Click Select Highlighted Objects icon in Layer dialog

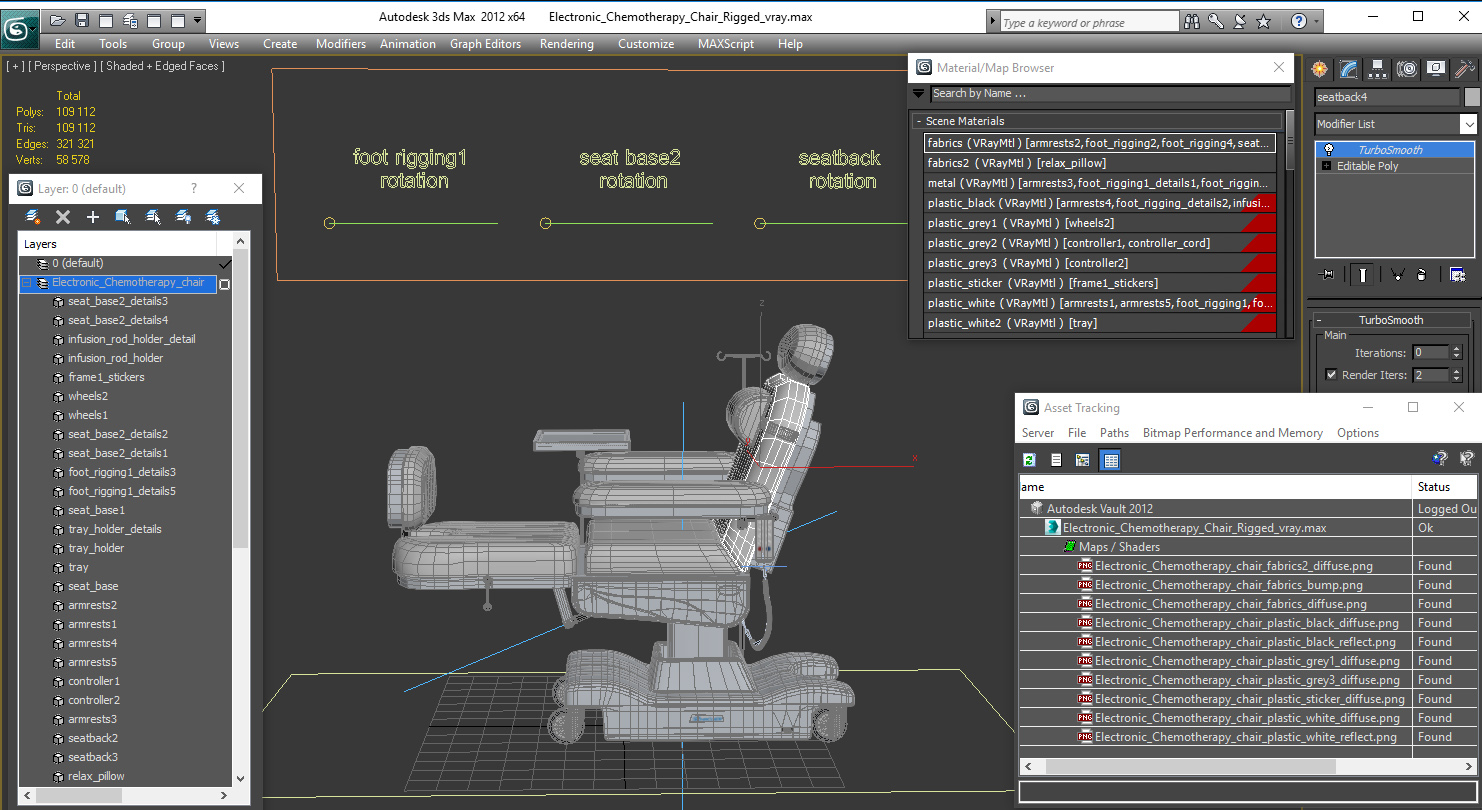[123, 217]
